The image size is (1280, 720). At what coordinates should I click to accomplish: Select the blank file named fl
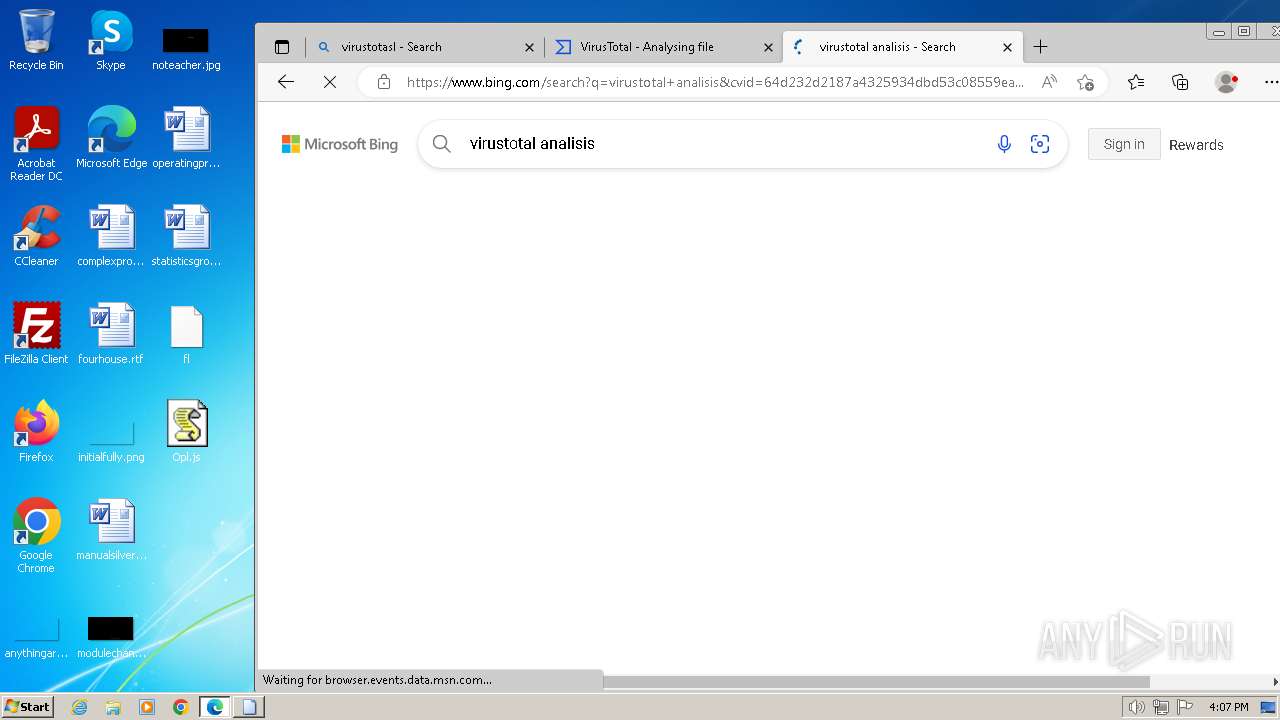(186, 334)
